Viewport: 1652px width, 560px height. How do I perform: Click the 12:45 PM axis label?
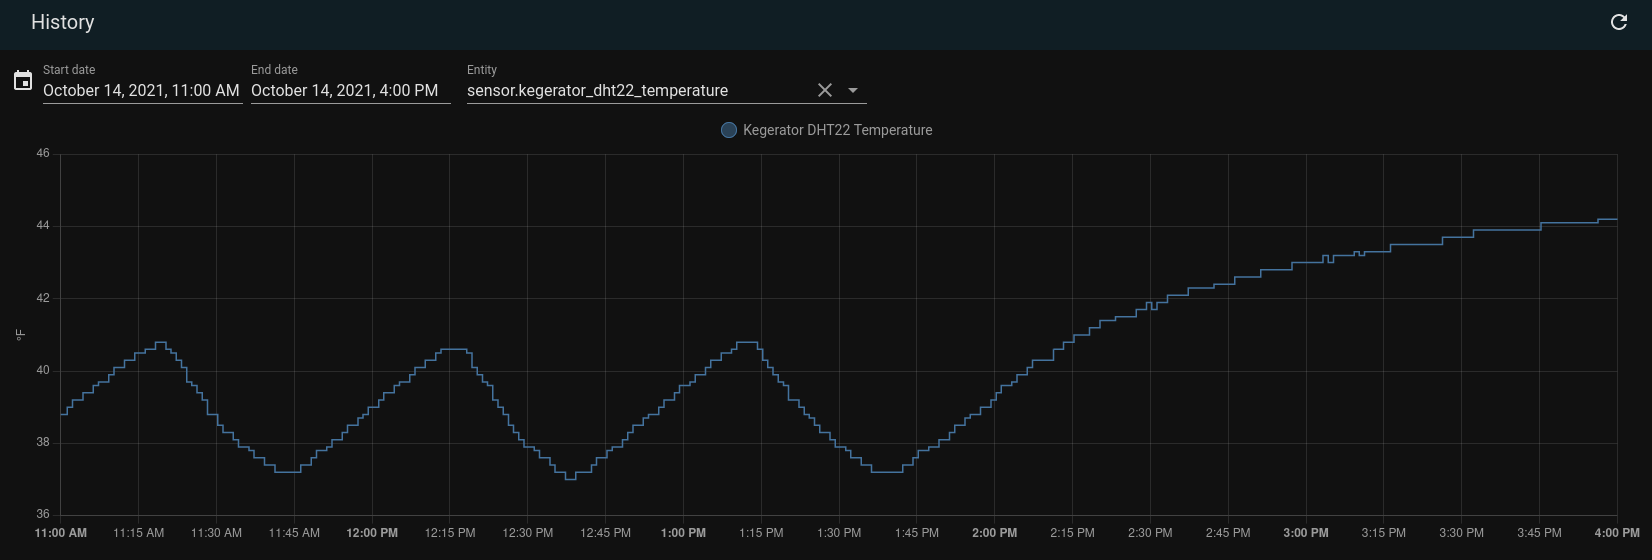(606, 533)
